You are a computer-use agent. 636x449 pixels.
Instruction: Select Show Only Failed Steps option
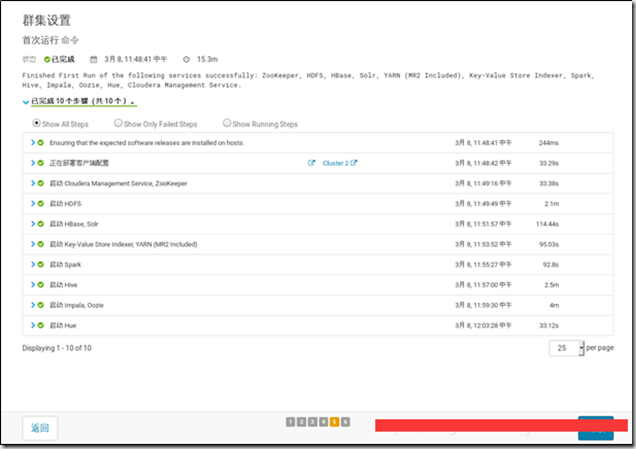(x=118, y=123)
